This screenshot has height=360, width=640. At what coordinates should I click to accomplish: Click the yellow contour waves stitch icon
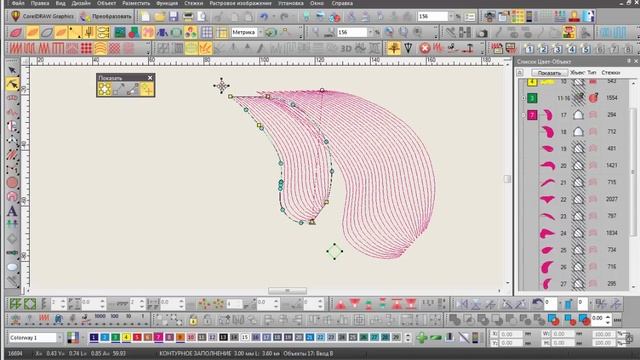100,49
